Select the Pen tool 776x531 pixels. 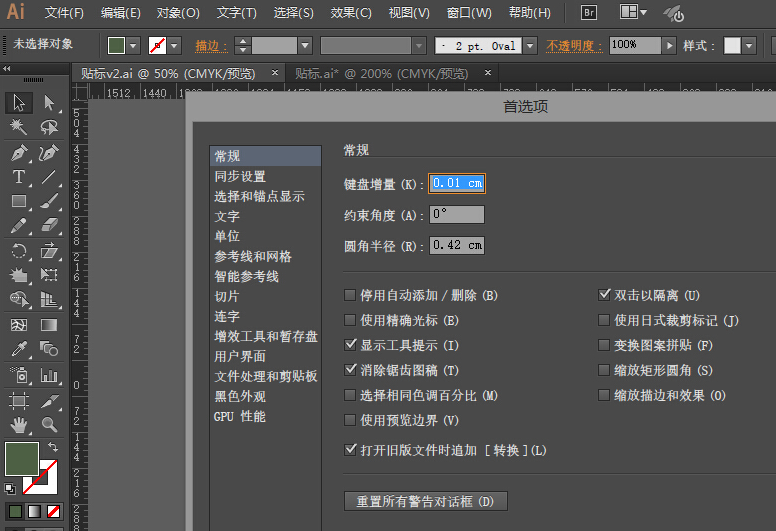point(19,152)
